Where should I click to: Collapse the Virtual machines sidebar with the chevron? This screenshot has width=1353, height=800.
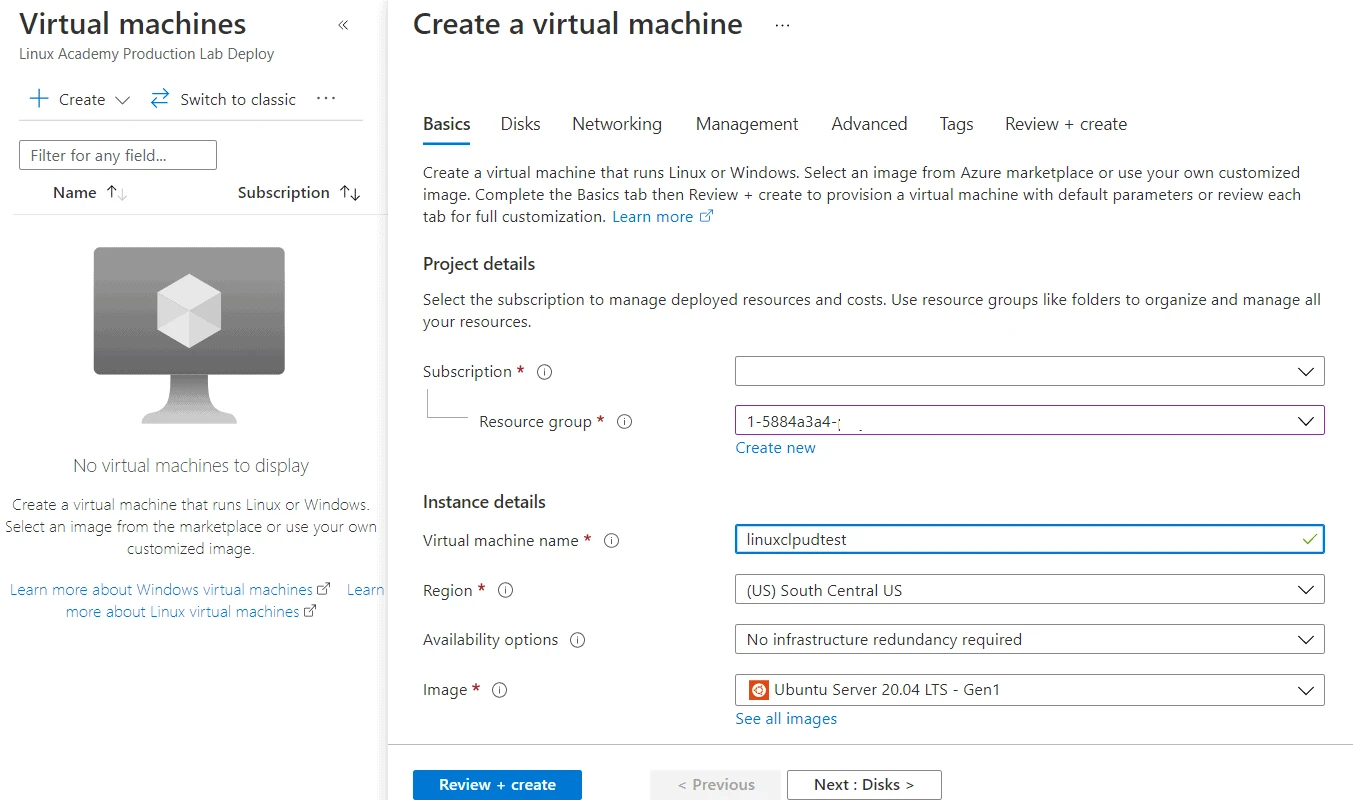coord(343,24)
